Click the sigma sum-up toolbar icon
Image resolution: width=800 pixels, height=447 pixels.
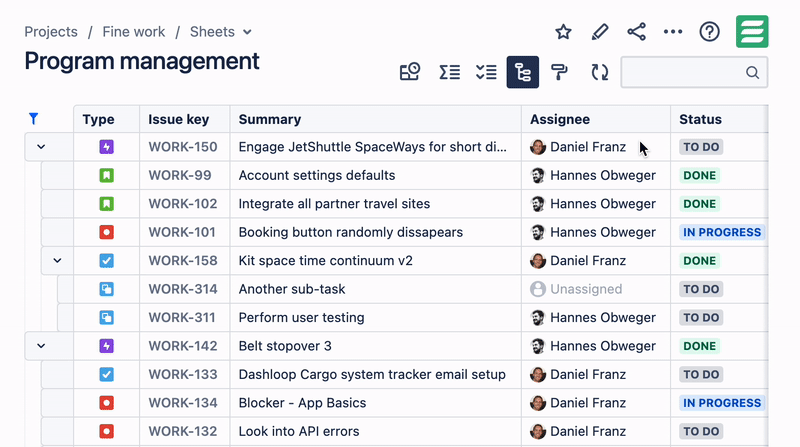[449, 72]
